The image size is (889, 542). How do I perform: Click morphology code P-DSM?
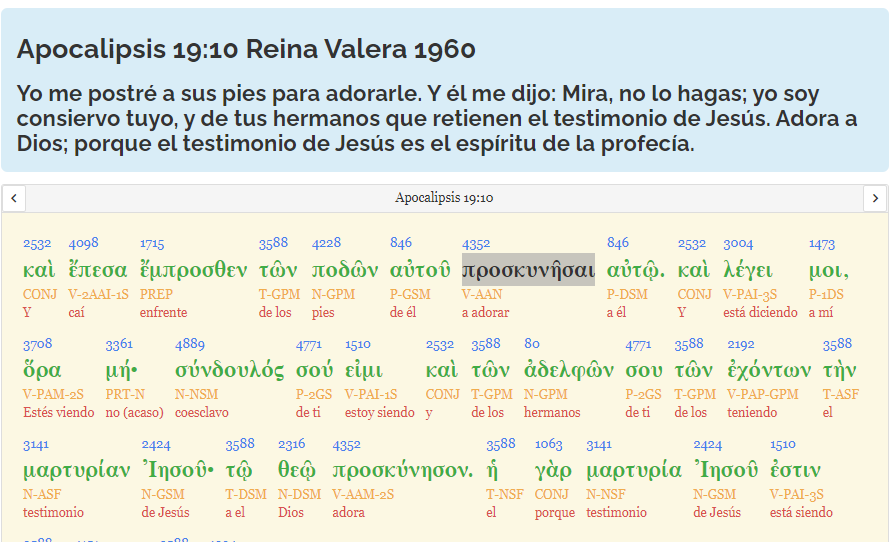coord(627,294)
